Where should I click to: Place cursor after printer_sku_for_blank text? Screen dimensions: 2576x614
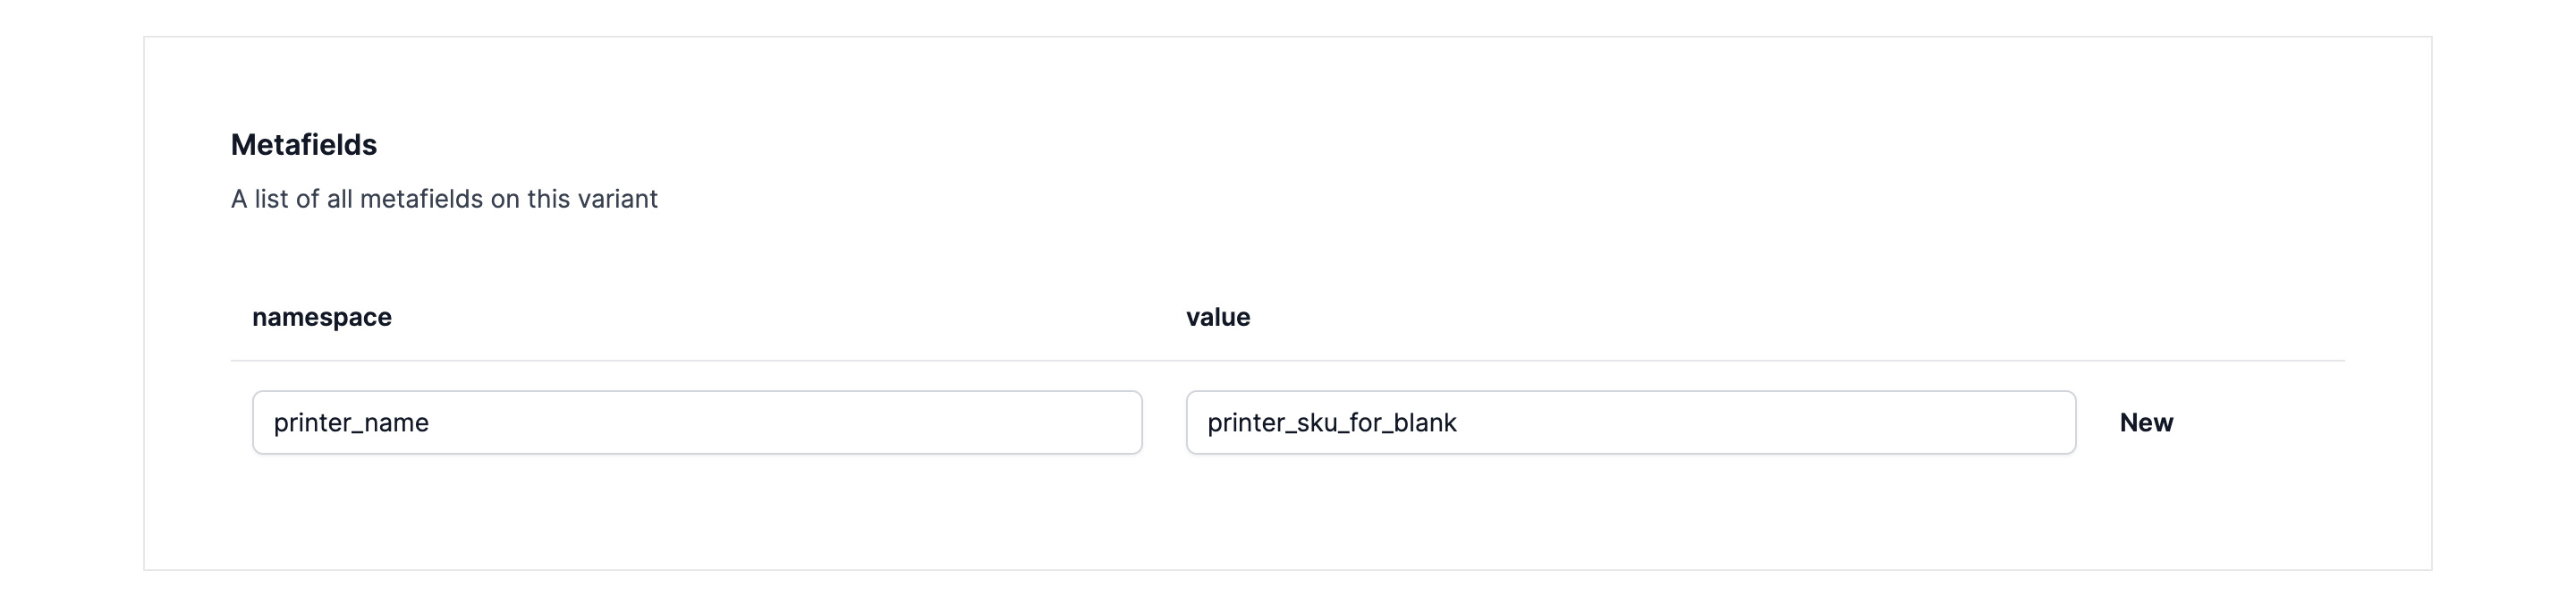coord(1459,423)
